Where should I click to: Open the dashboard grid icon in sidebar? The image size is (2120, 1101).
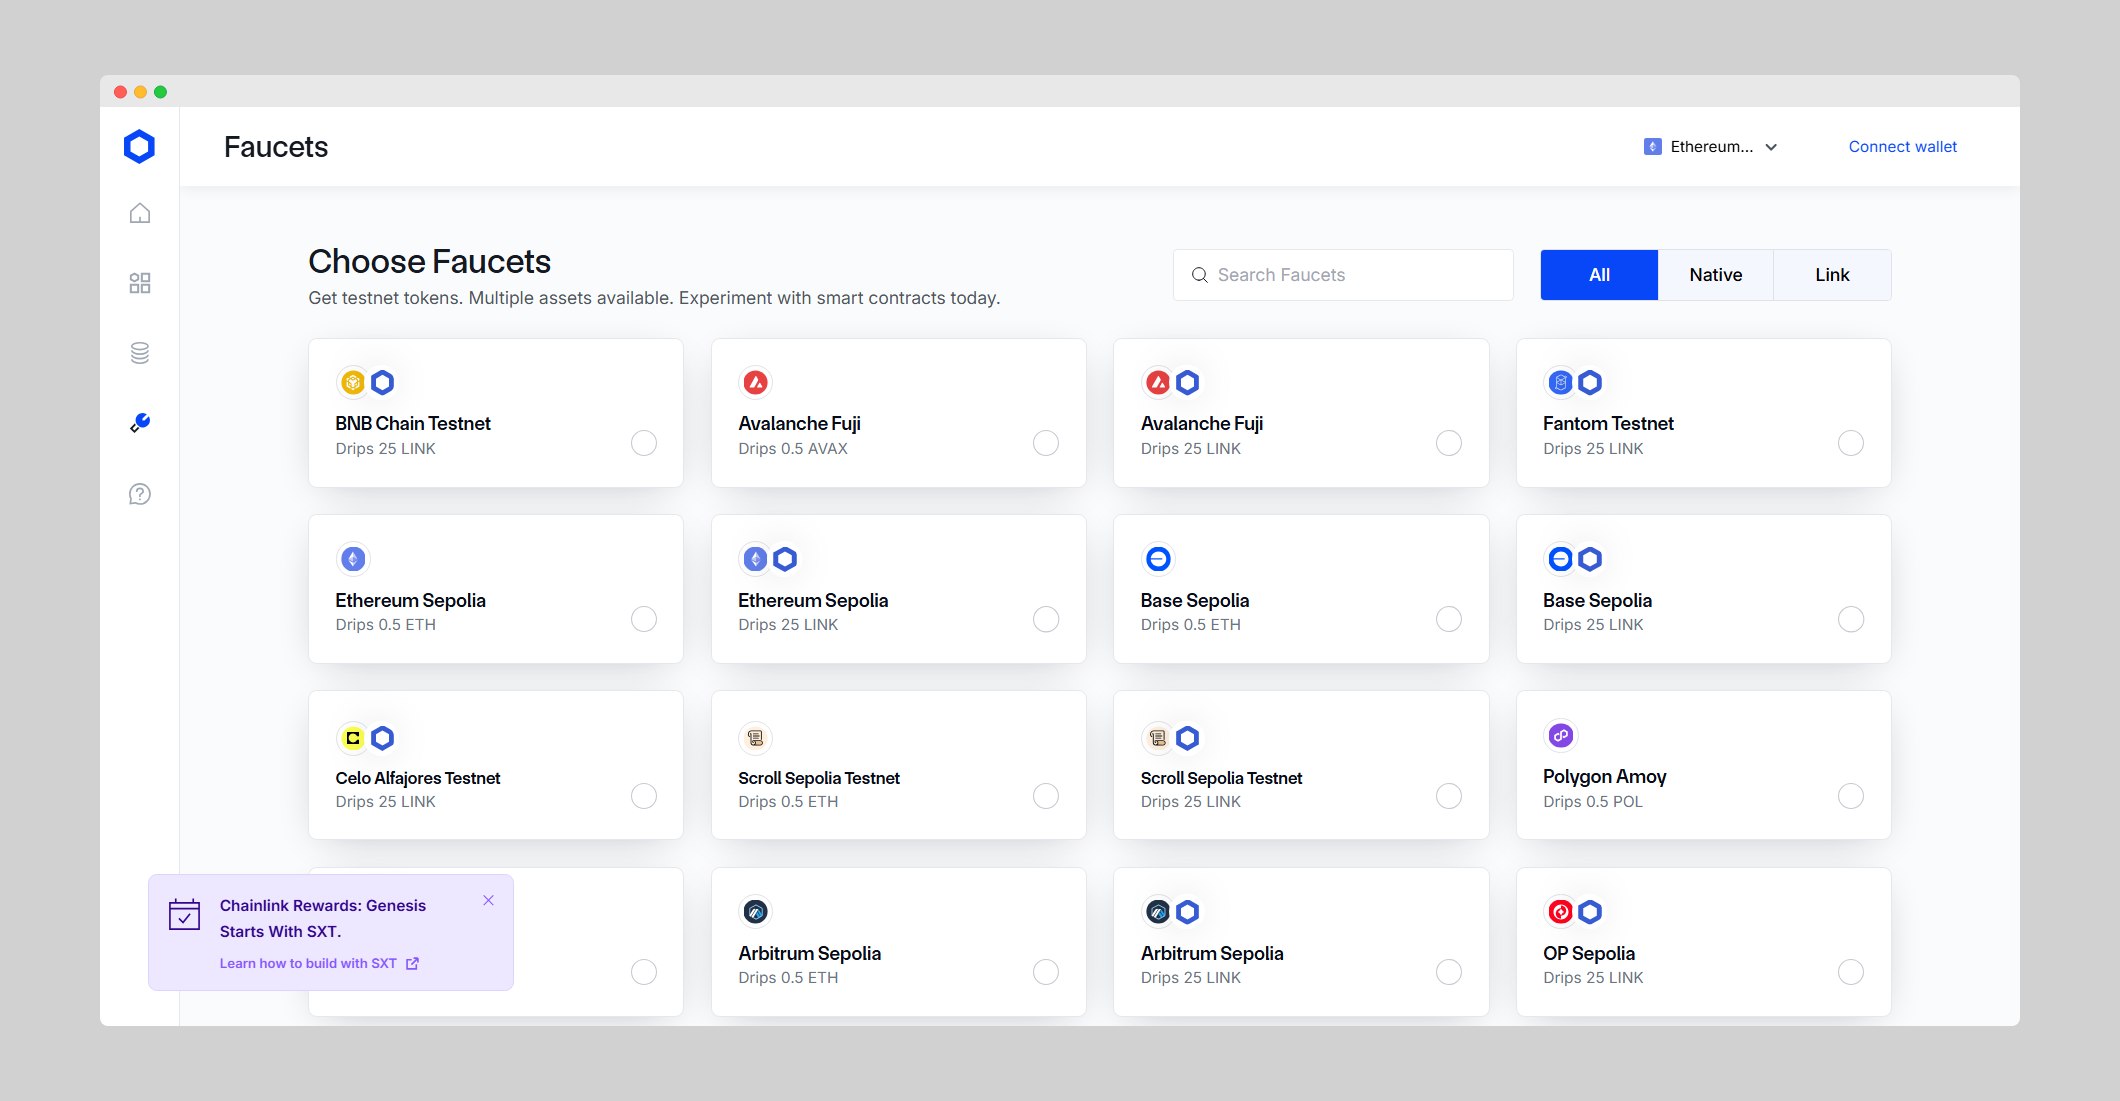click(140, 283)
